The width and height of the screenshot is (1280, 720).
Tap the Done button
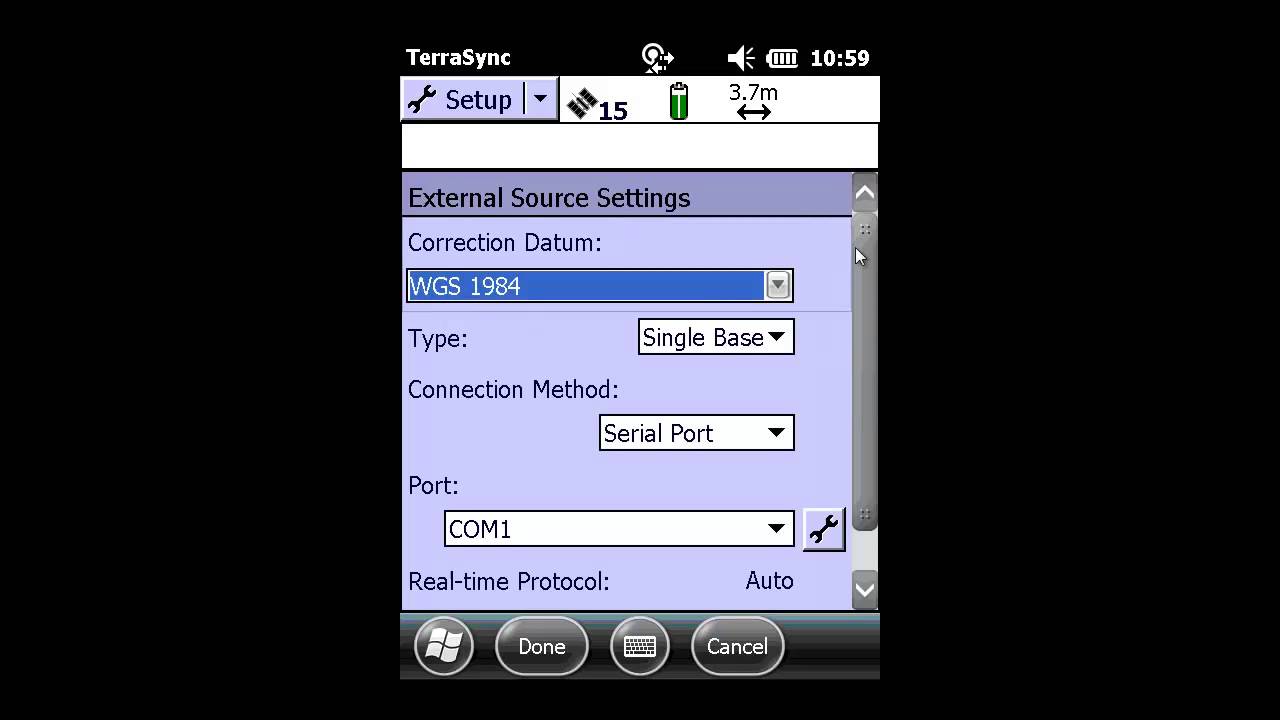542,646
